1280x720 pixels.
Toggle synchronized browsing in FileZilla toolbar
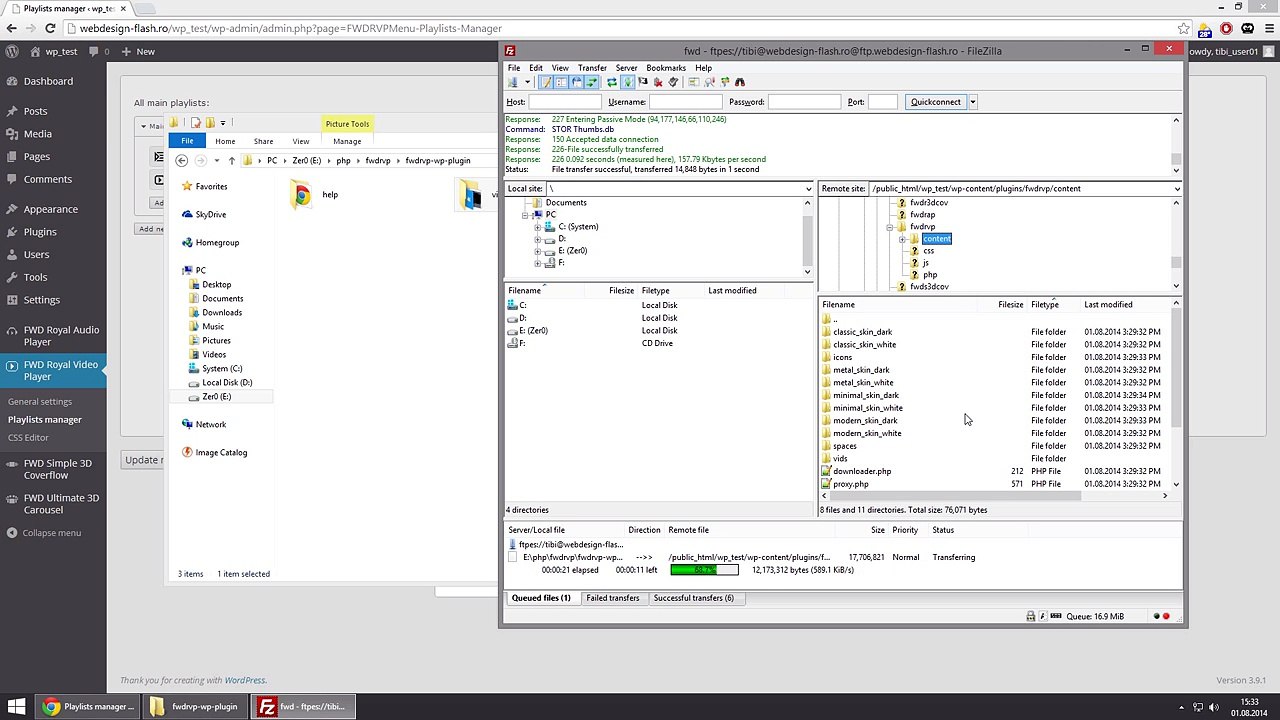(x=724, y=82)
